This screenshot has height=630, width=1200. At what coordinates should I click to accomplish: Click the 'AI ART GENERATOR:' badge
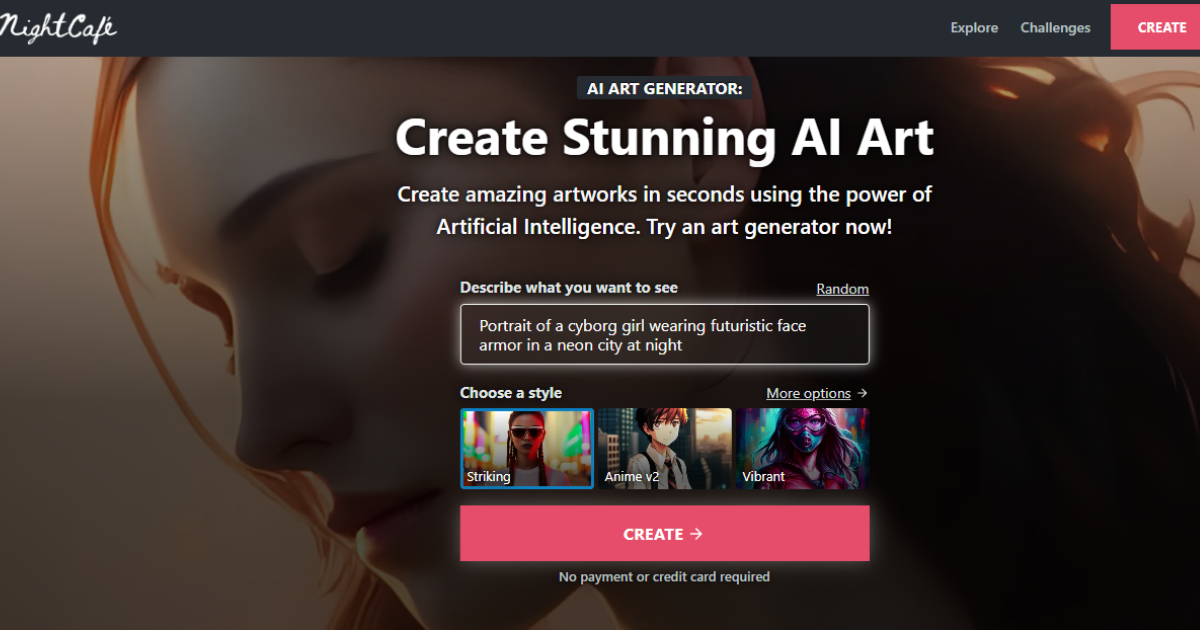click(x=665, y=88)
